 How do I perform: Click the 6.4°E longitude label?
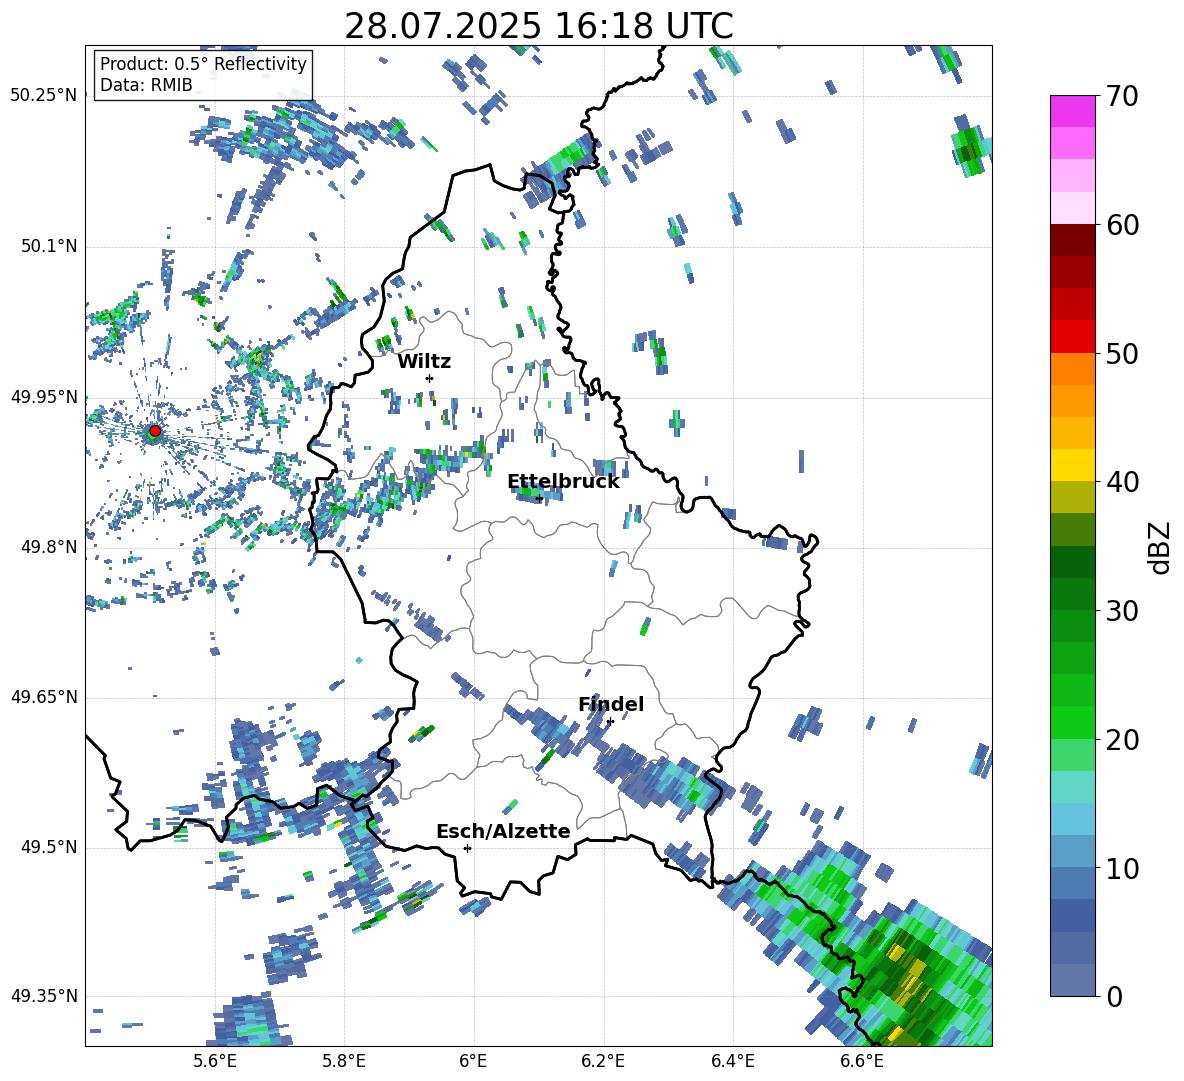click(x=732, y=1061)
